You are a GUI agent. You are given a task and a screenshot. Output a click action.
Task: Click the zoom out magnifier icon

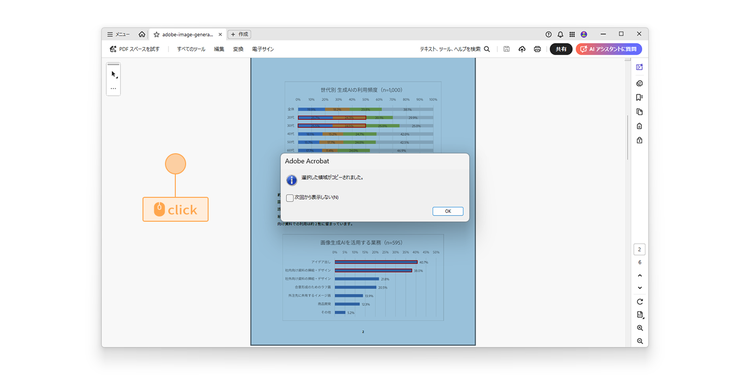(640, 341)
